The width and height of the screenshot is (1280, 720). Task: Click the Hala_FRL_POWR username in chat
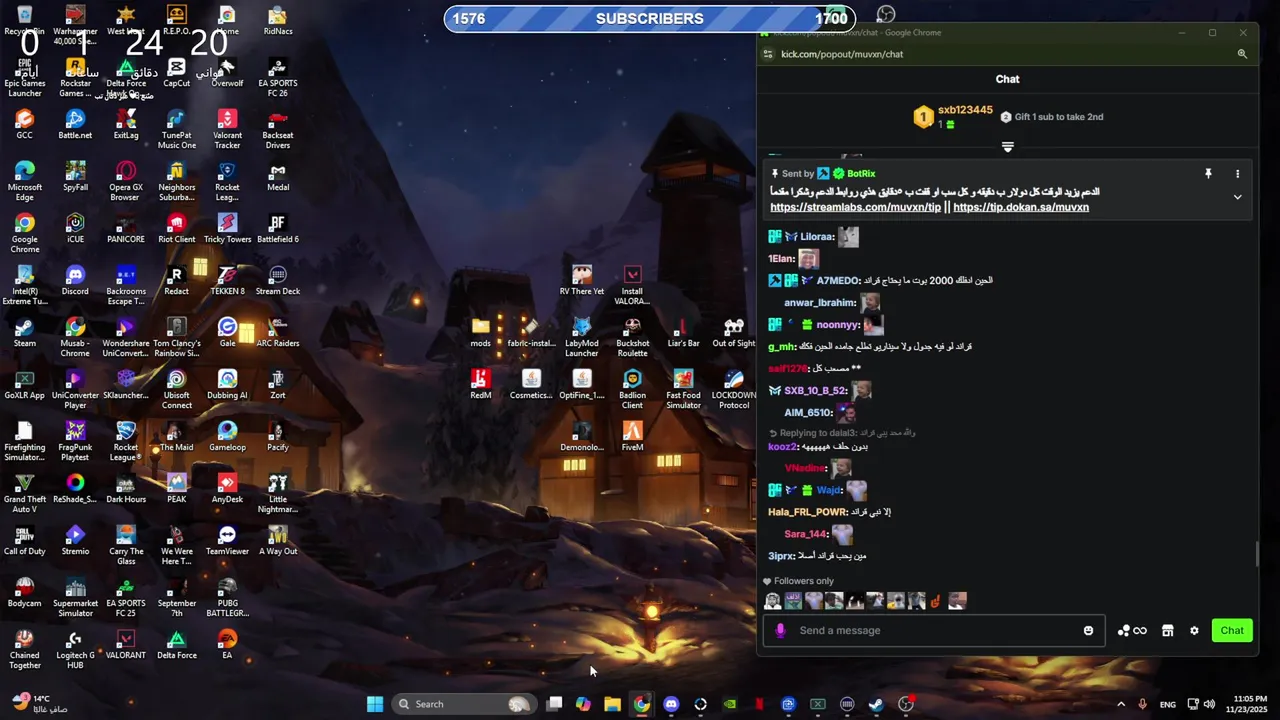pos(807,512)
